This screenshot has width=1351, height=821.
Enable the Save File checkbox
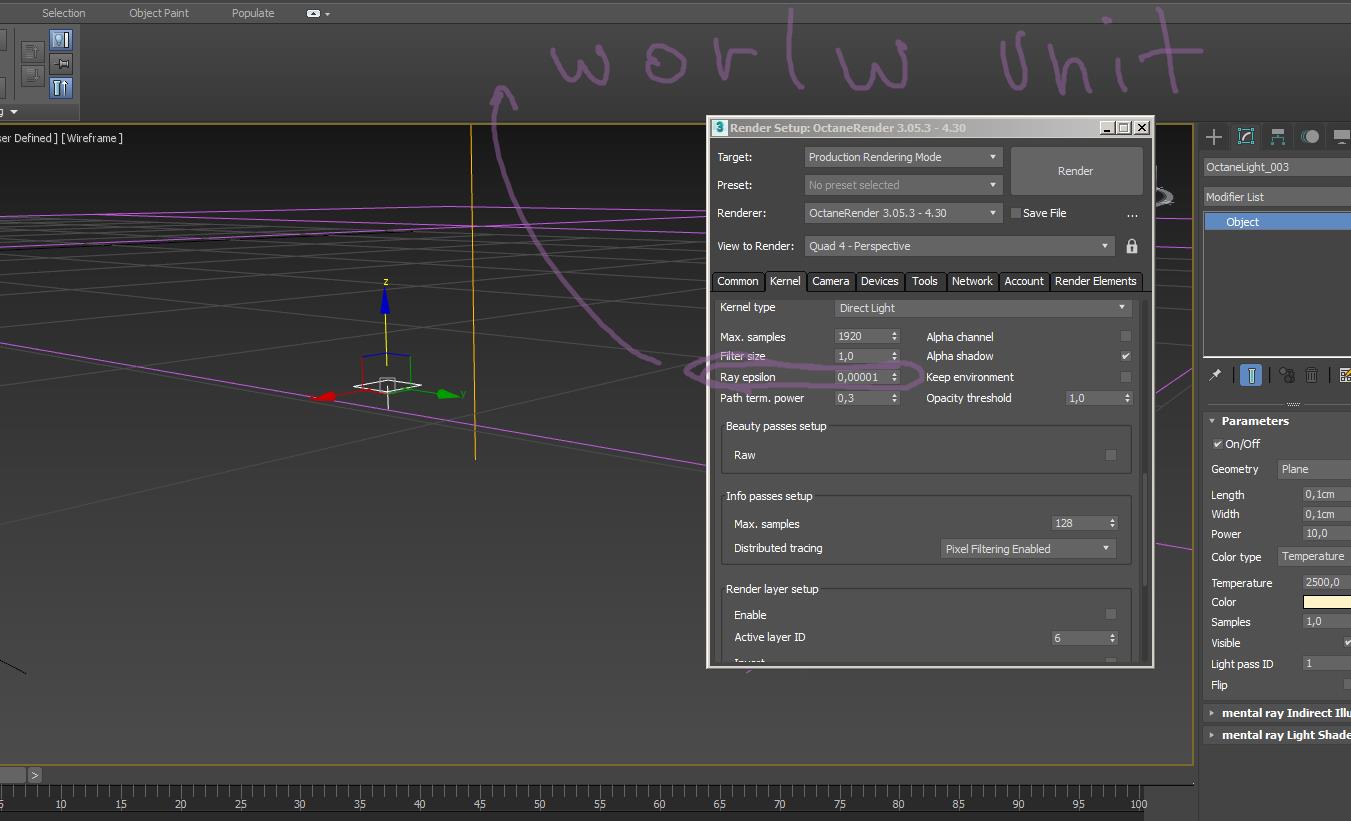pos(1016,213)
